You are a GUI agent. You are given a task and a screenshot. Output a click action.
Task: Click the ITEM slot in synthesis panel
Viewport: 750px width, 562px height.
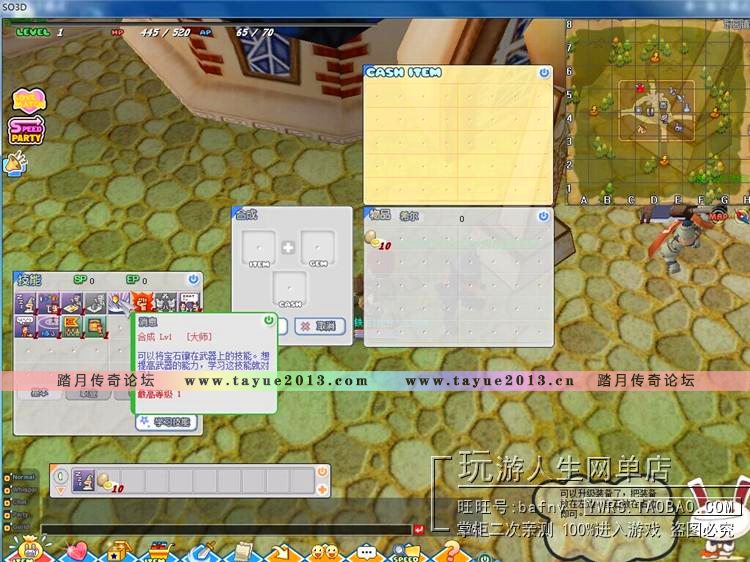point(259,248)
